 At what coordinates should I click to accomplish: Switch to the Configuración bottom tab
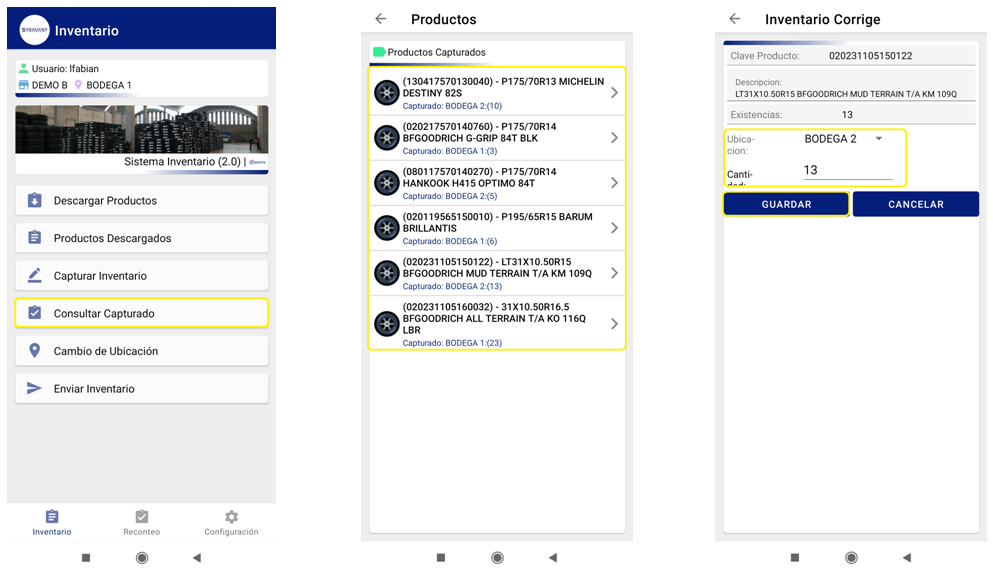click(231, 523)
